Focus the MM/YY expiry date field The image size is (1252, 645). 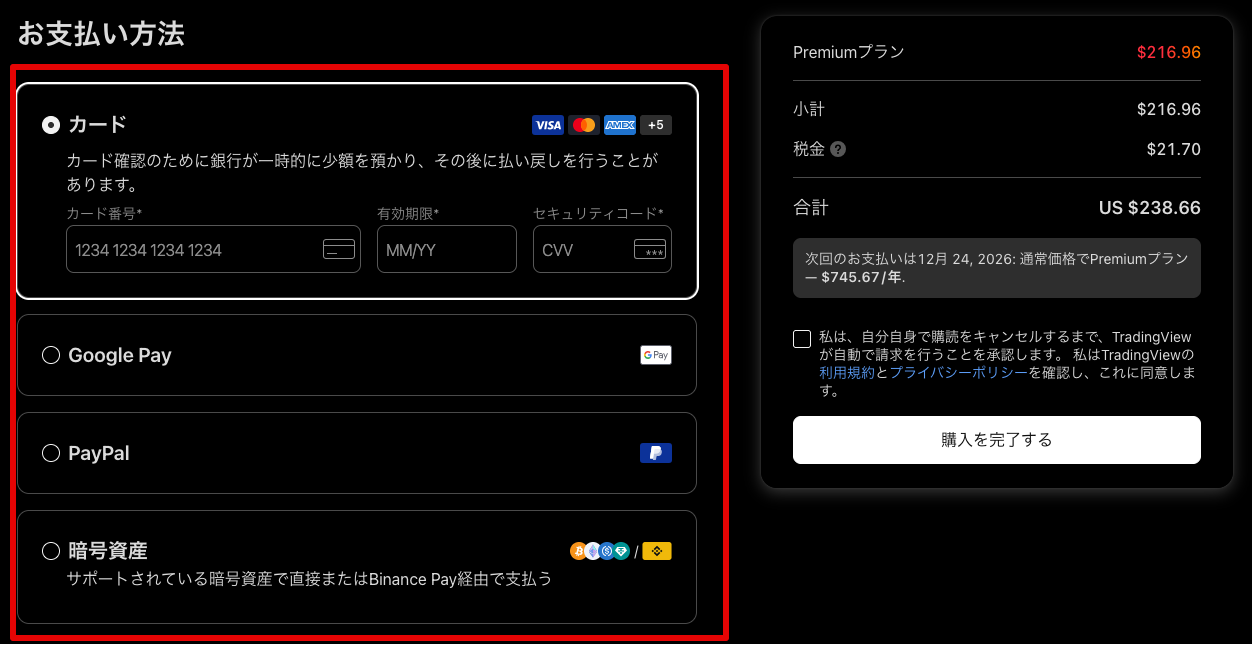point(446,250)
